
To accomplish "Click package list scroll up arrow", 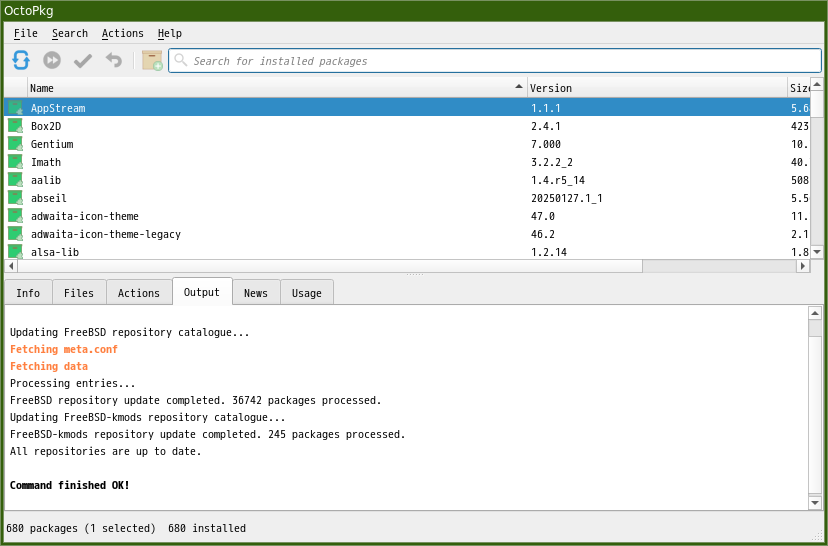I will tap(816, 84).
